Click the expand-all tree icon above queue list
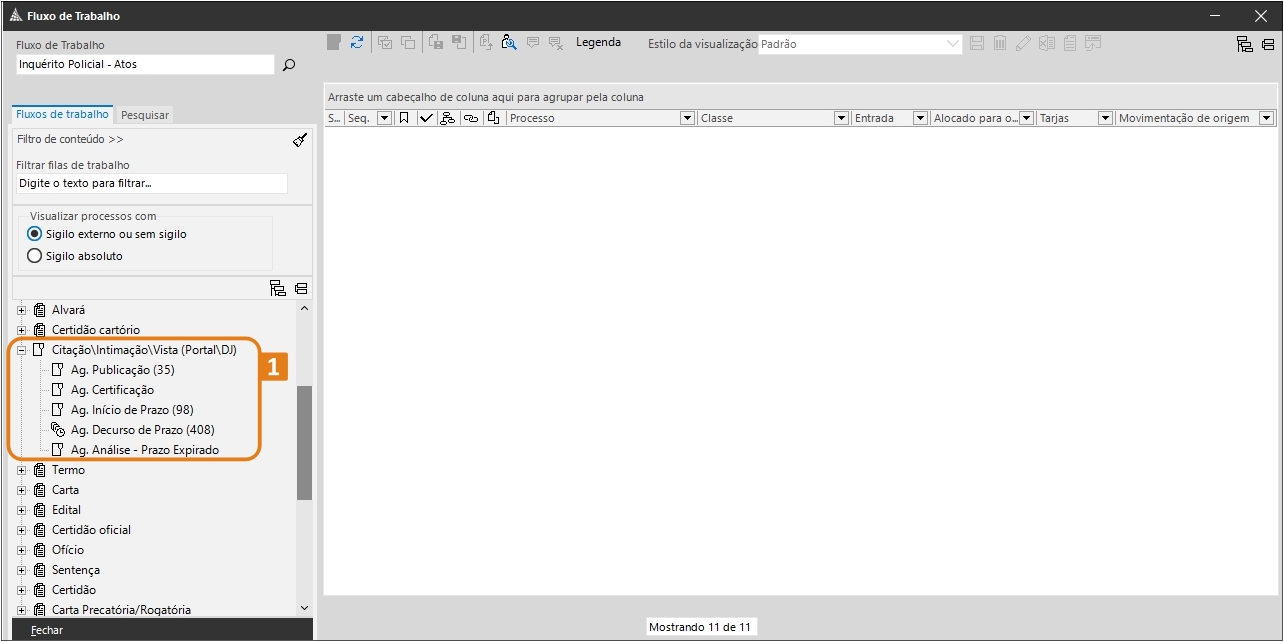The image size is (1284, 642). 278,289
